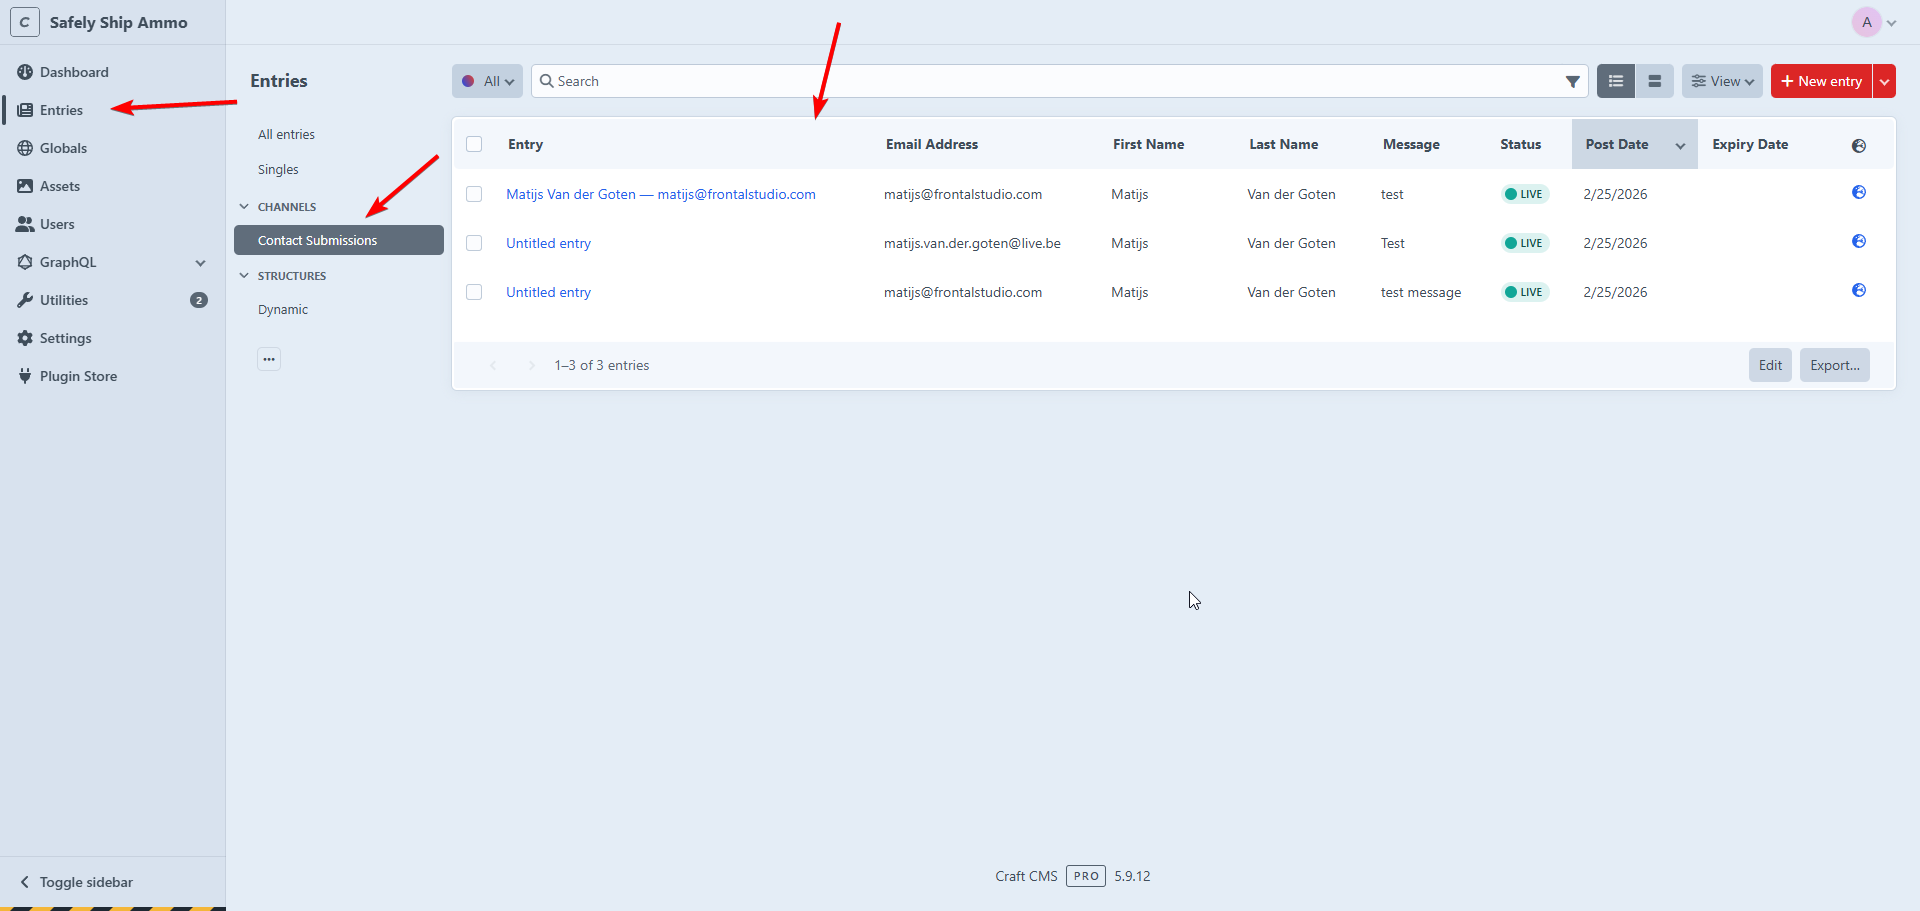This screenshot has height=911, width=1920.
Task: Toggle Post Date sort direction arrow
Action: point(1680,145)
